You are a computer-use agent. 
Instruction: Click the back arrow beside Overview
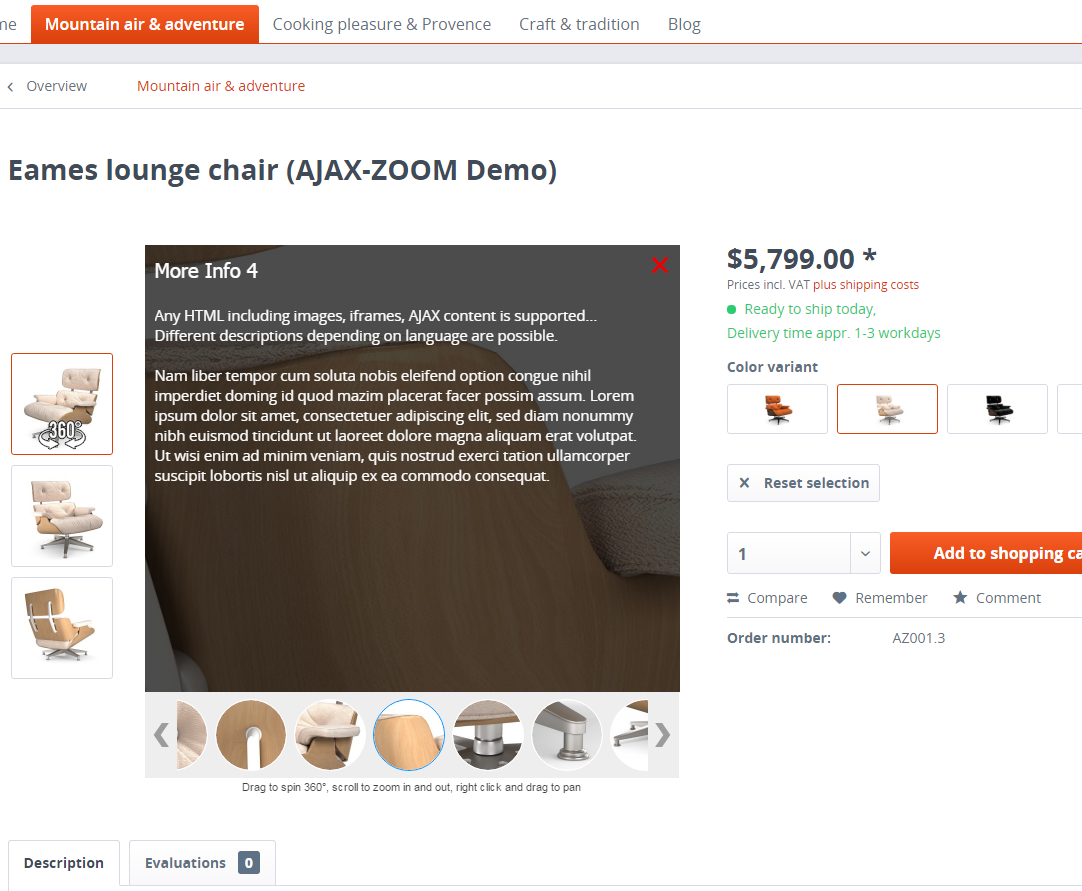10,86
